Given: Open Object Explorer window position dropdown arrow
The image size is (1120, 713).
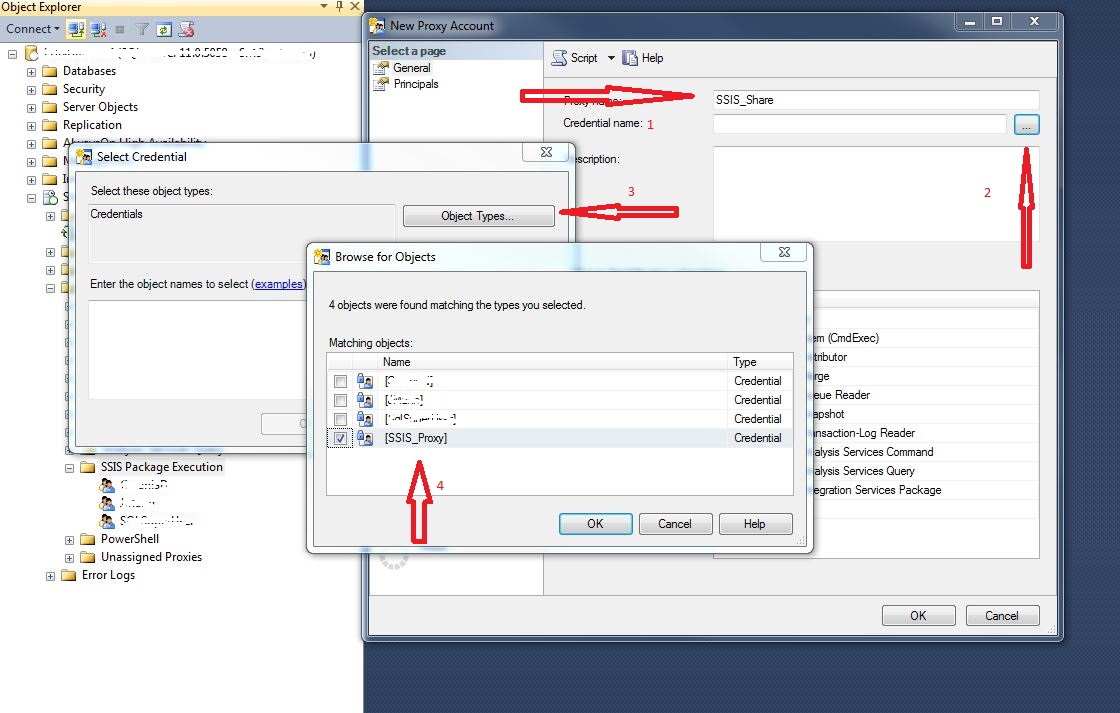Looking at the screenshot, I should pyautogui.click(x=324, y=6).
